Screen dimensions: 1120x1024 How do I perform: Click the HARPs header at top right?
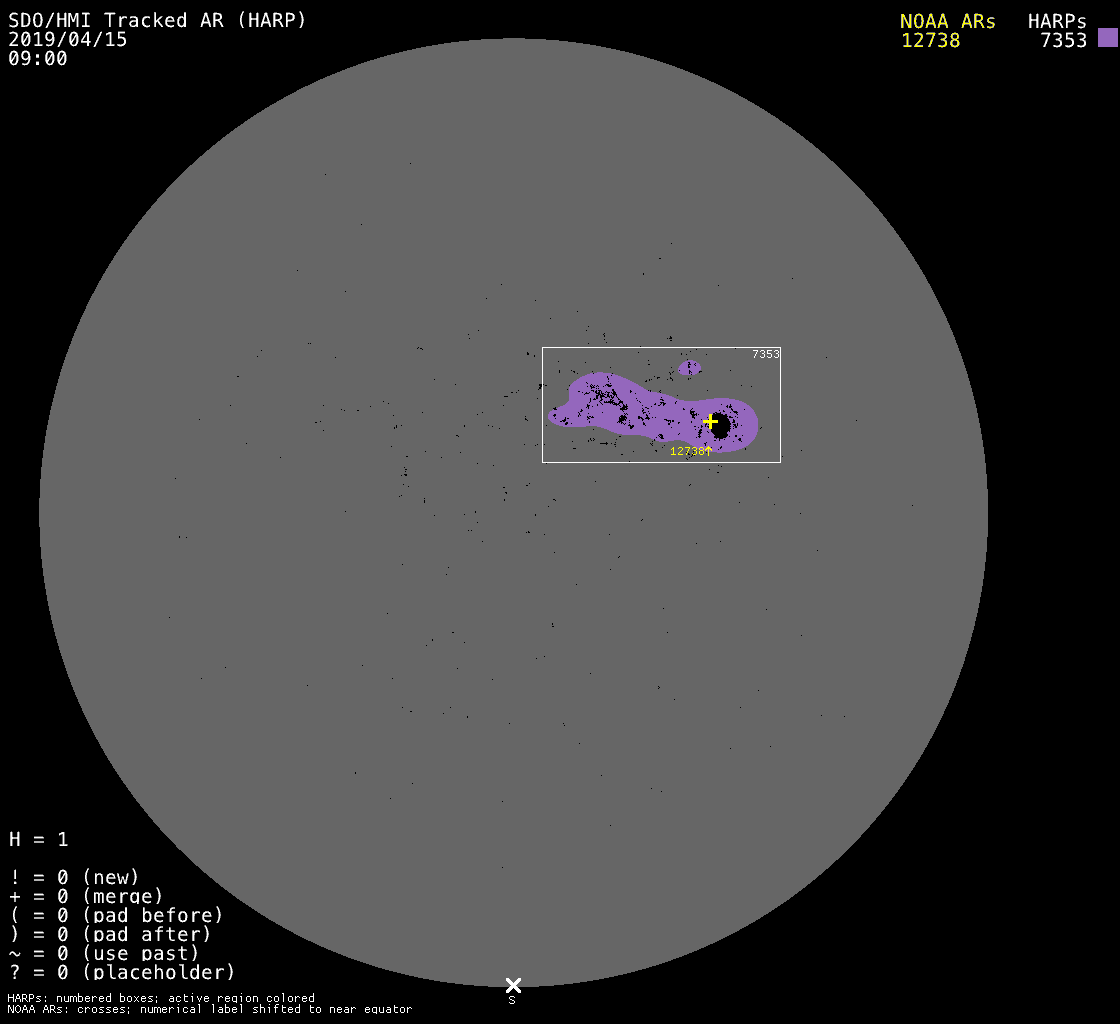1057,21
